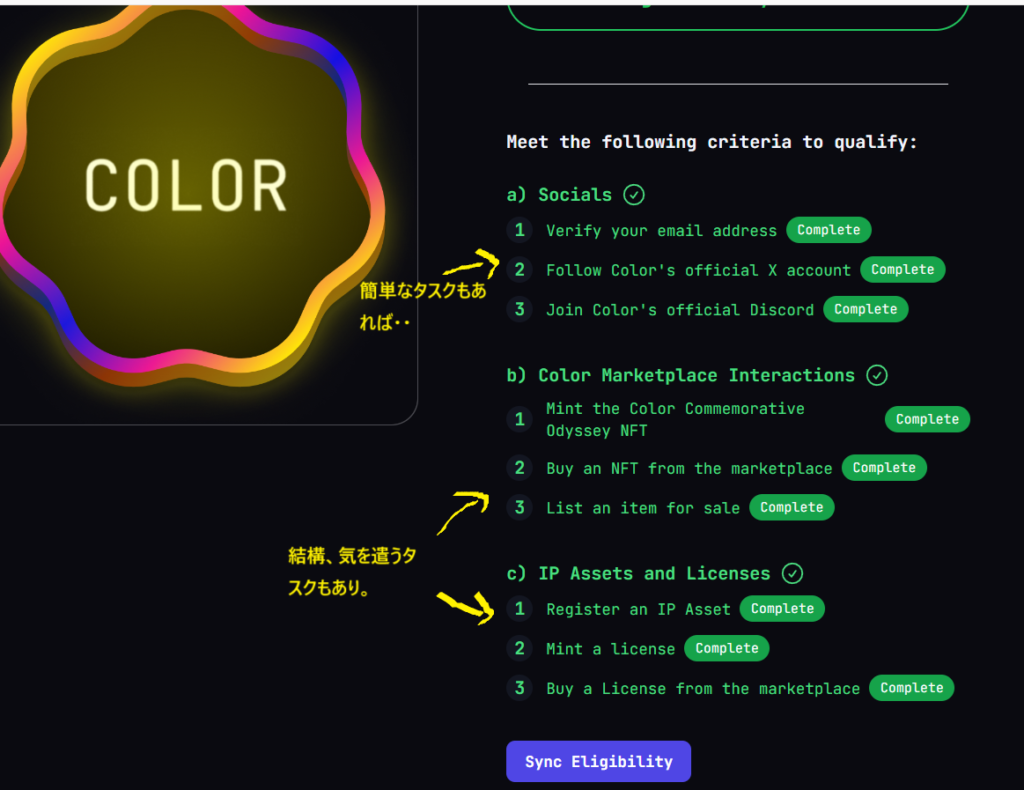The height and width of the screenshot is (790, 1024).
Task: Click the Sync Eligibility button
Action: click(598, 761)
